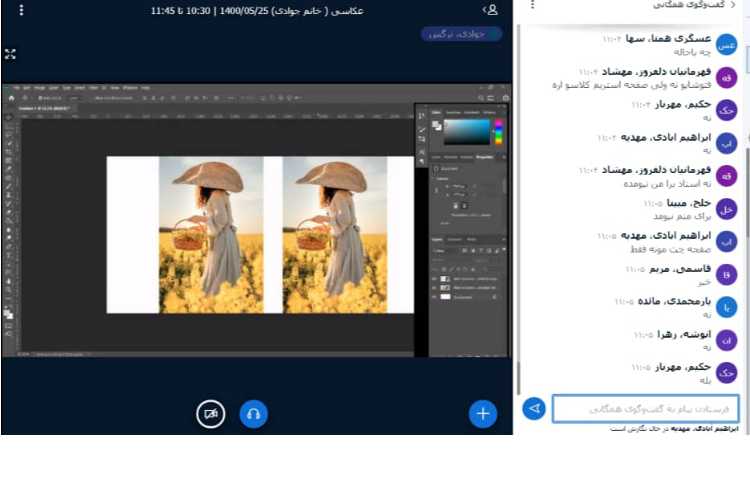Screen dimensions: 750x480
Task: Select the Background layer row
Action: (467, 297)
